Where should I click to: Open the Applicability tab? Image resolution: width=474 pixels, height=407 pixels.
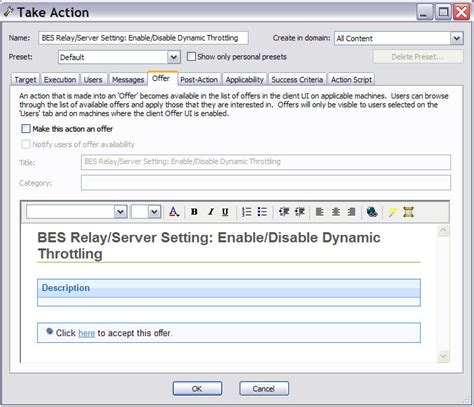tap(245, 80)
